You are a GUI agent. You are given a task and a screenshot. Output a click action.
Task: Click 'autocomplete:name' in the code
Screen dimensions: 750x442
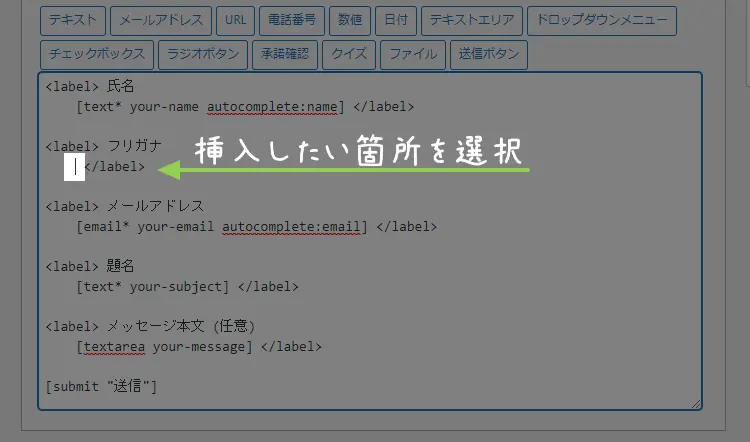pyautogui.click(x=272, y=107)
